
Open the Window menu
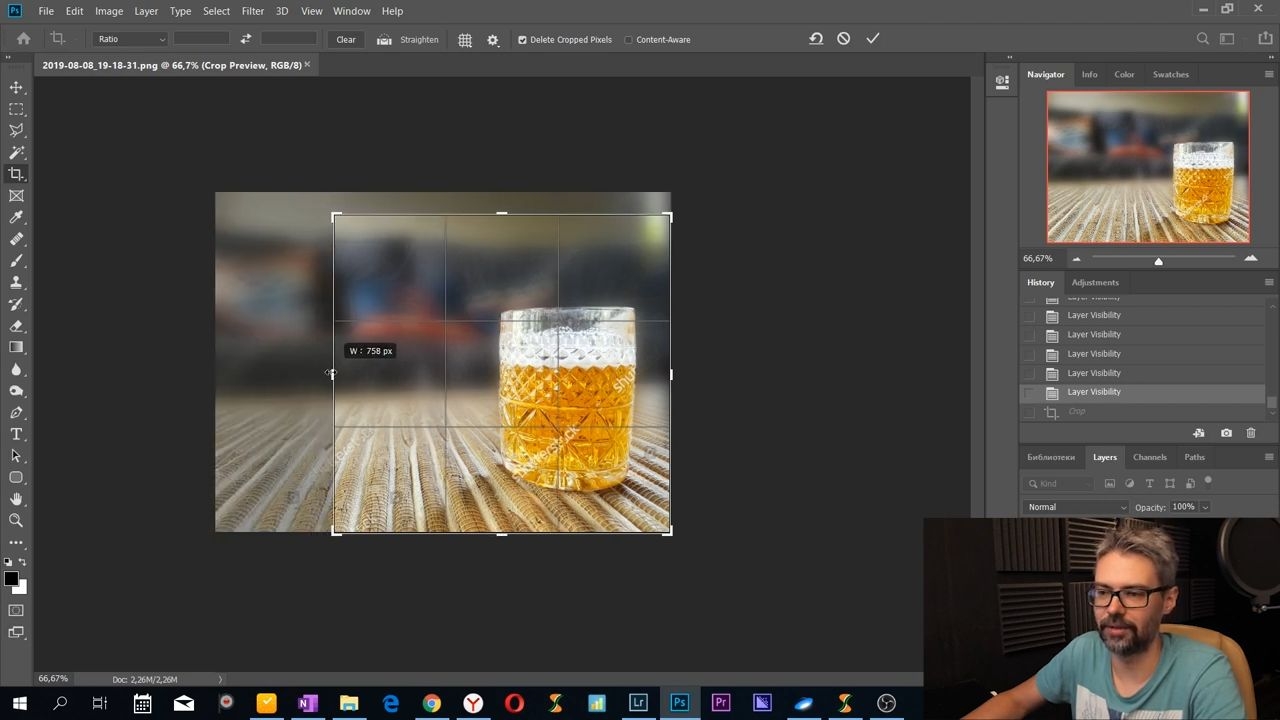coord(352,11)
